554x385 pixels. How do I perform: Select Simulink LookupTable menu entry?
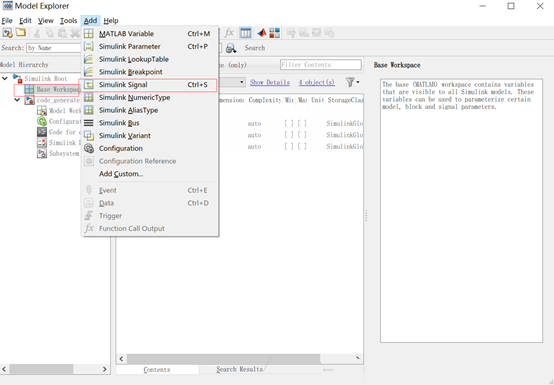pyautogui.click(x=150, y=59)
